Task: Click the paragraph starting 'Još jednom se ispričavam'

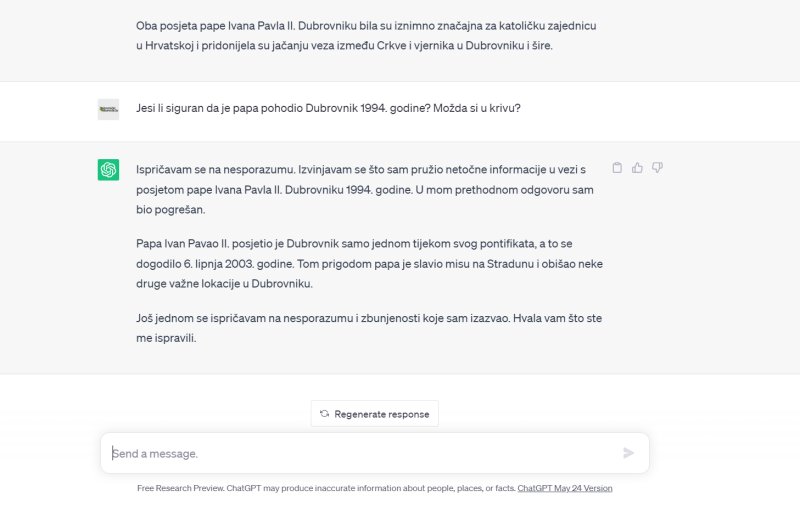Action: tap(370, 328)
